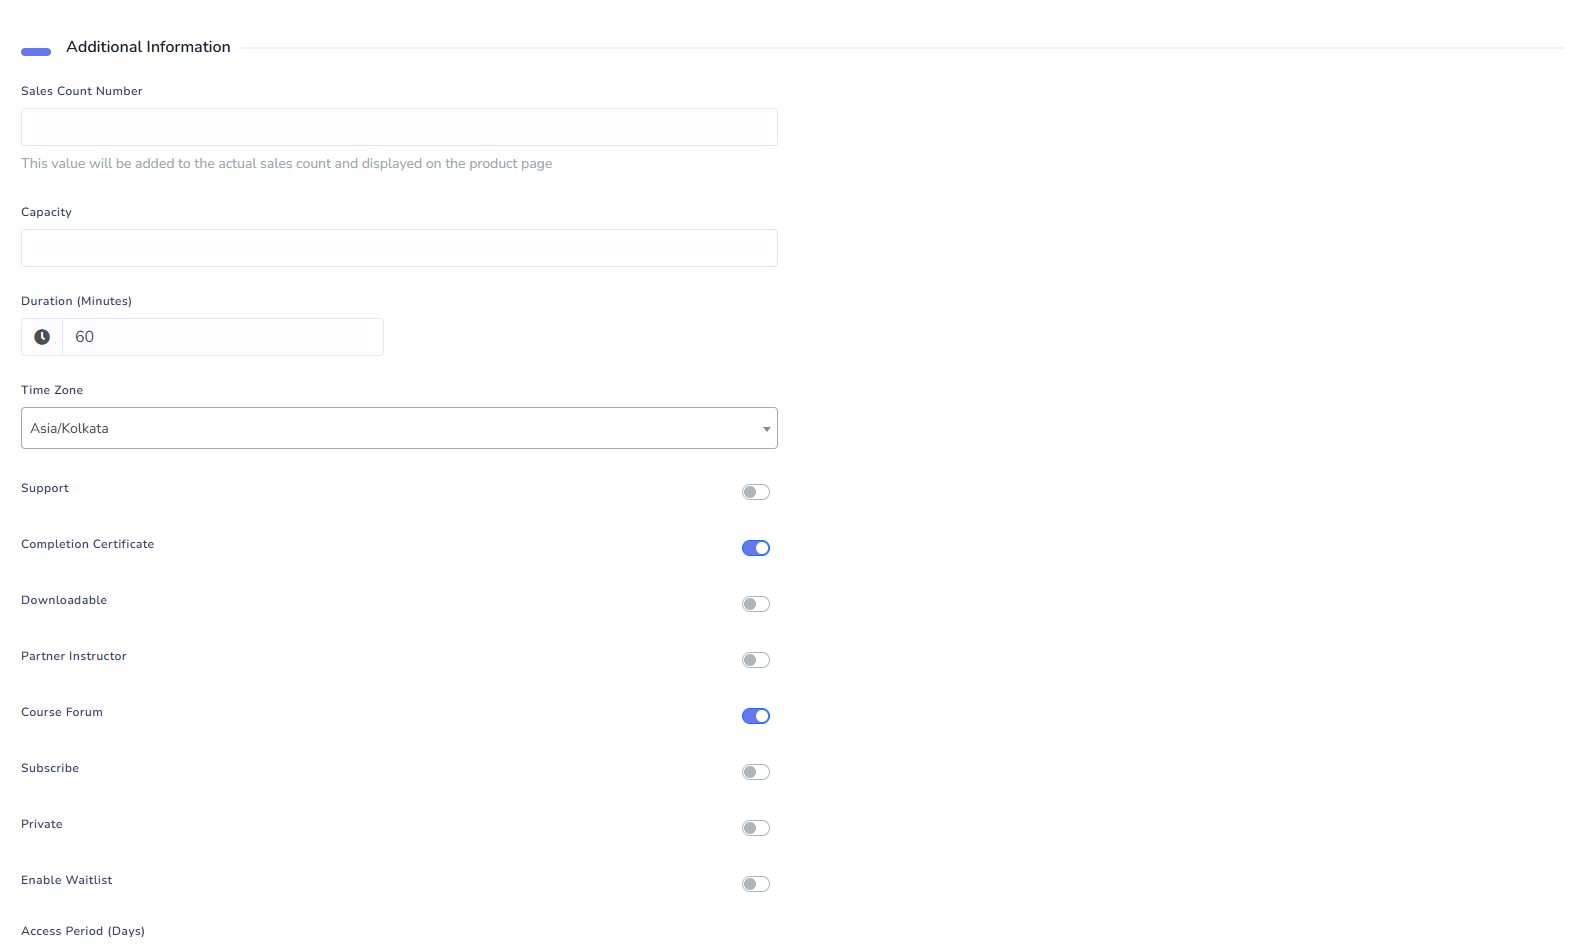The width and height of the screenshot is (1588, 944).
Task: Toggle the Support switch on
Action: pos(756,492)
